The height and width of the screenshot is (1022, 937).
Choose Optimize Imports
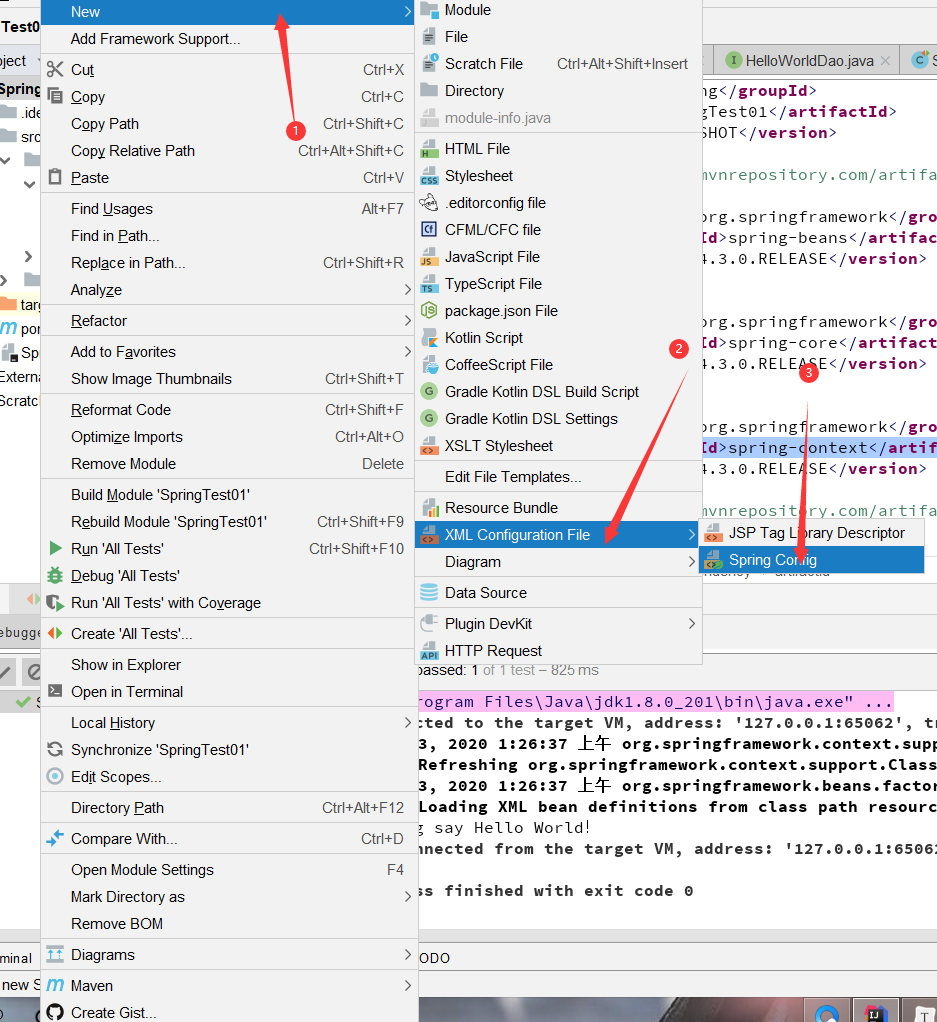click(x=227, y=437)
